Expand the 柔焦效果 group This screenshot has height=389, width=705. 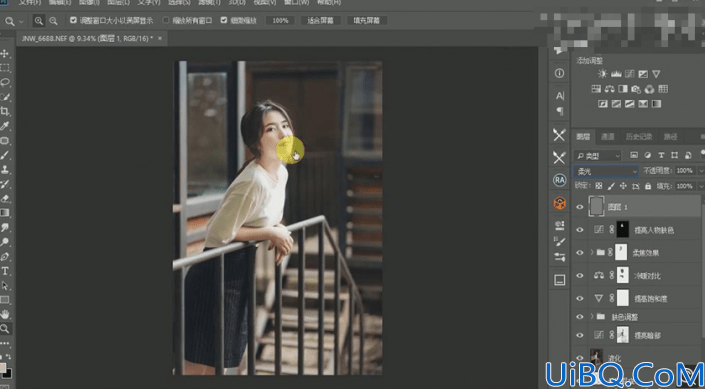592,253
